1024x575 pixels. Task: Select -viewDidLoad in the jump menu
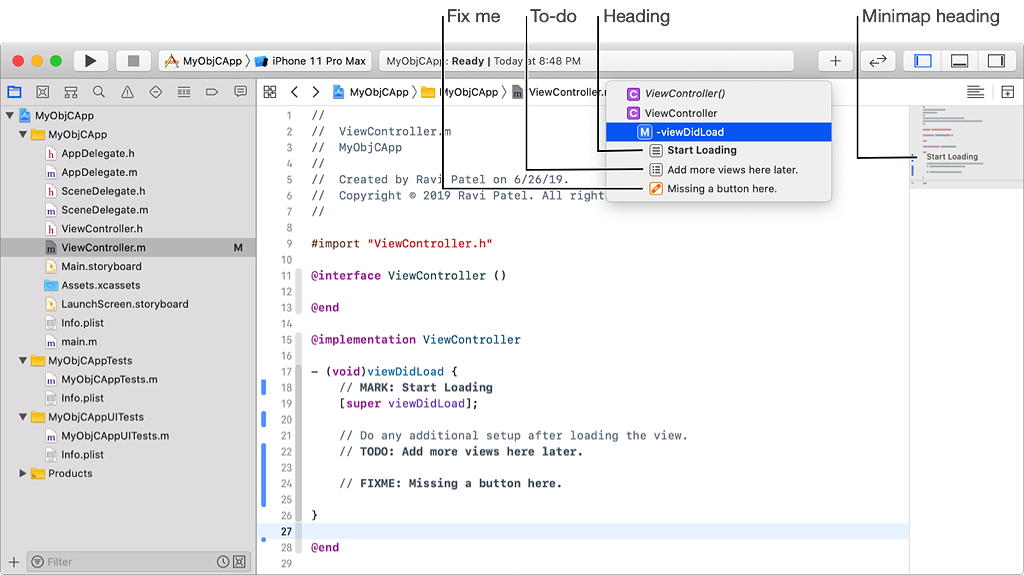coord(718,132)
